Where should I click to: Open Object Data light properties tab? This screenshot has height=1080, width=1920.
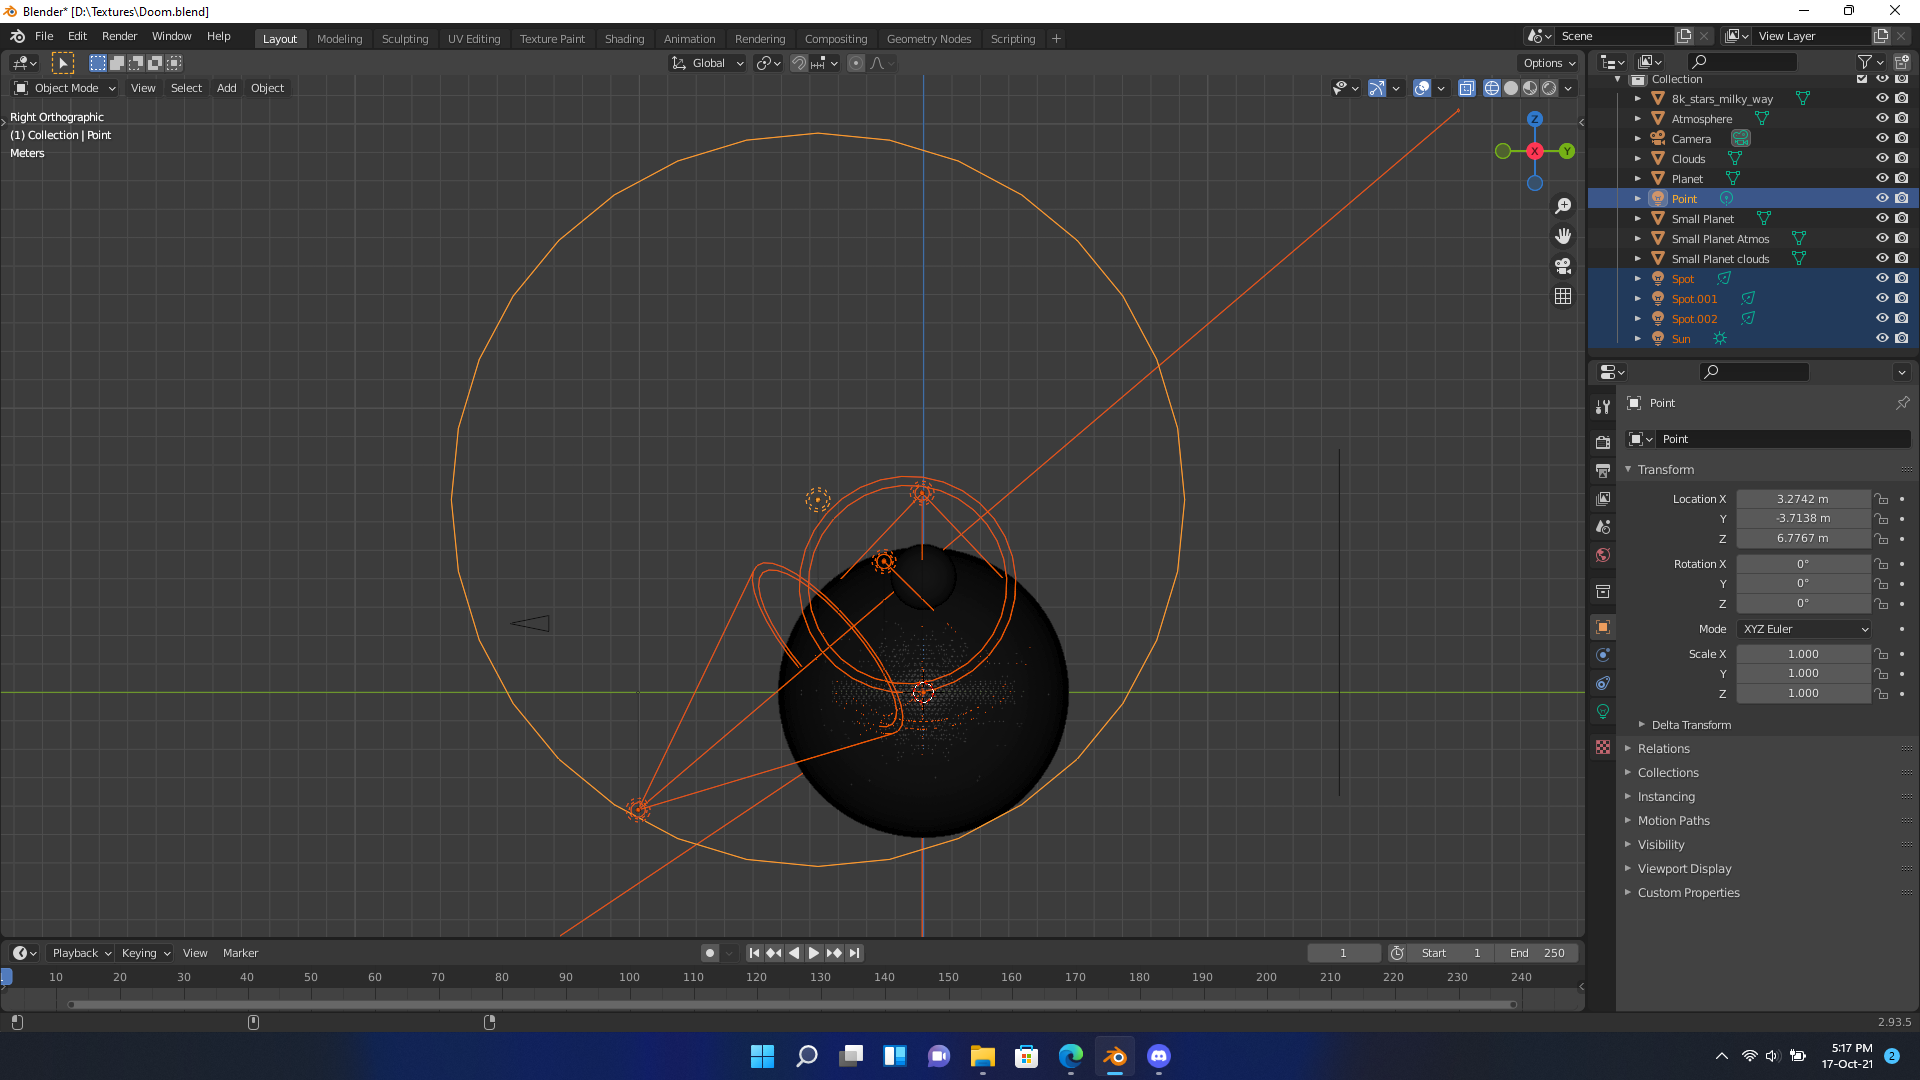pyautogui.click(x=1603, y=712)
